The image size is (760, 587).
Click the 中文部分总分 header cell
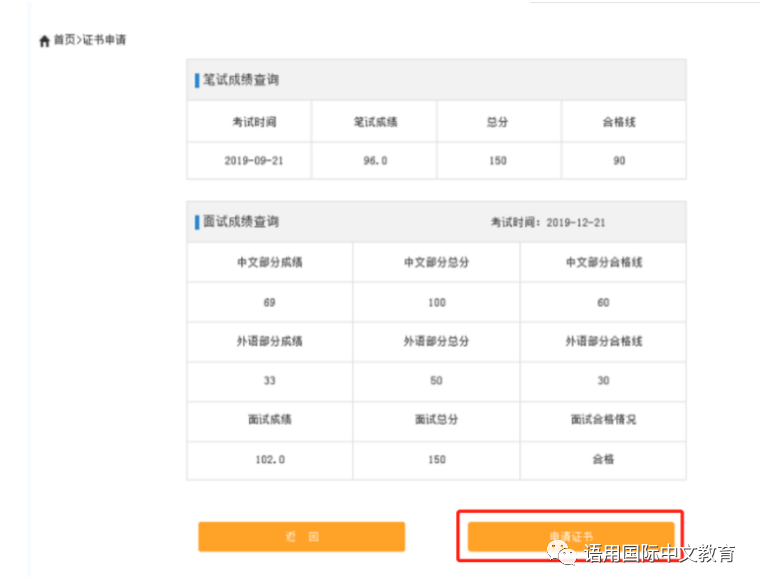coord(436,262)
